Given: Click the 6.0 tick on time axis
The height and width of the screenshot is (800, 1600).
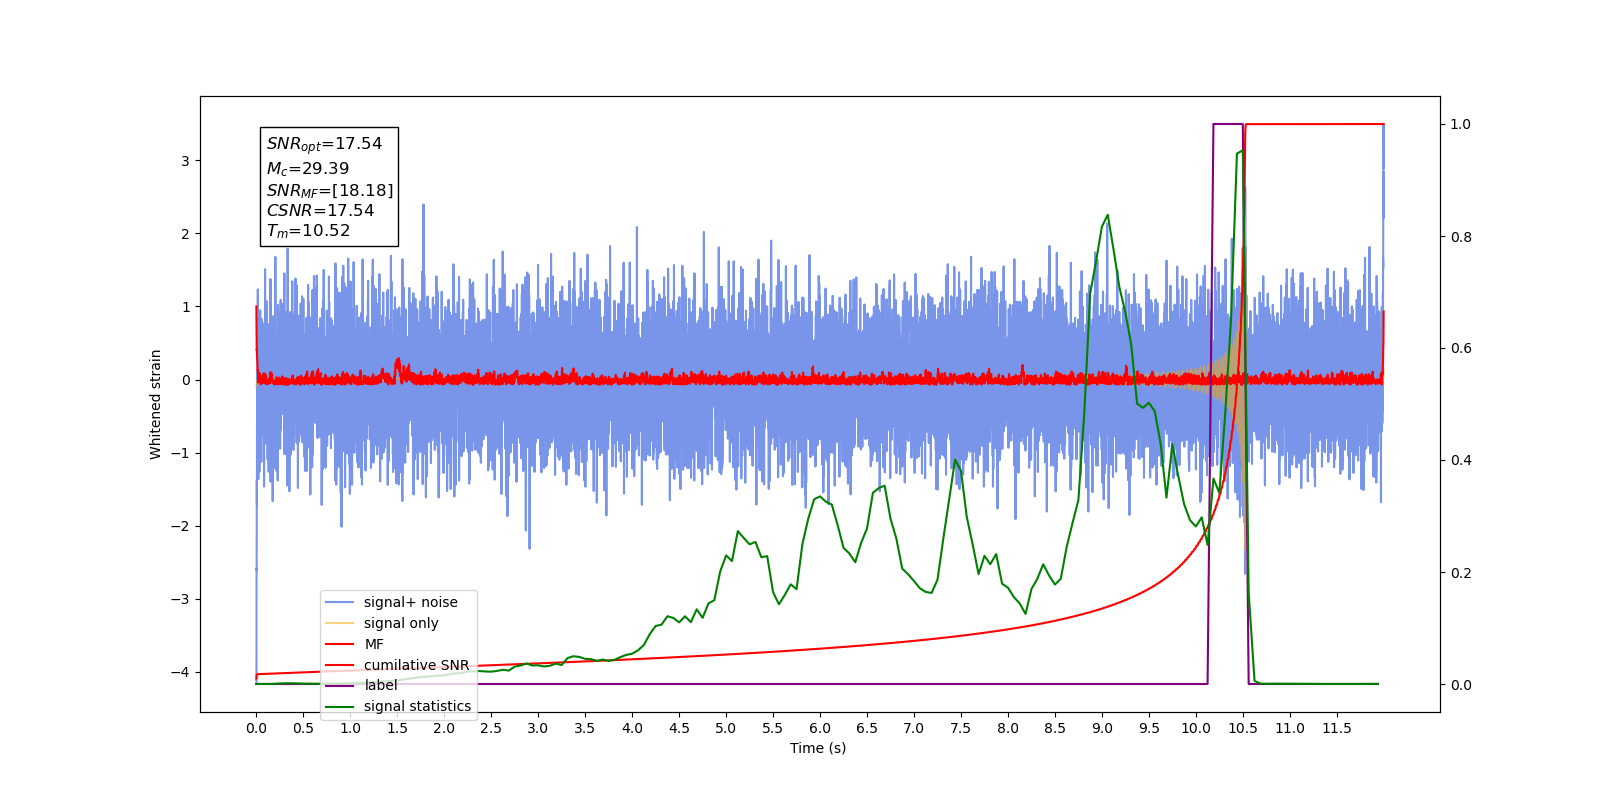Looking at the screenshot, I should (820, 728).
